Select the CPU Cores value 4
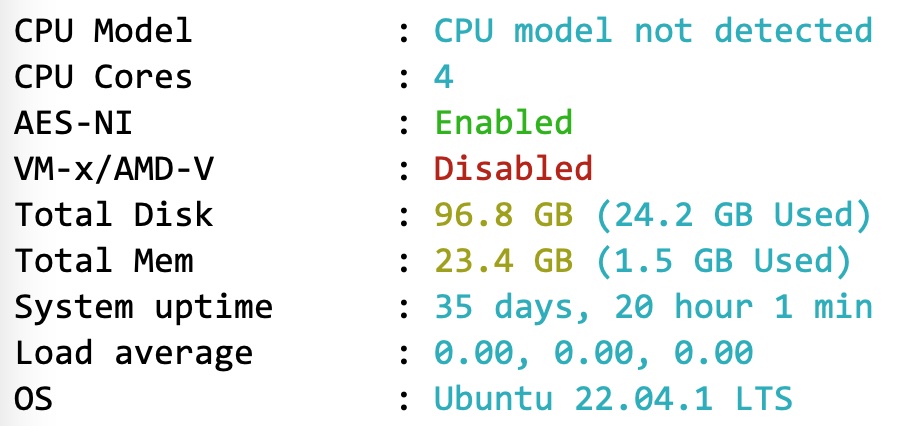This screenshot has height=426, width=916. click(x=443, y=76)
